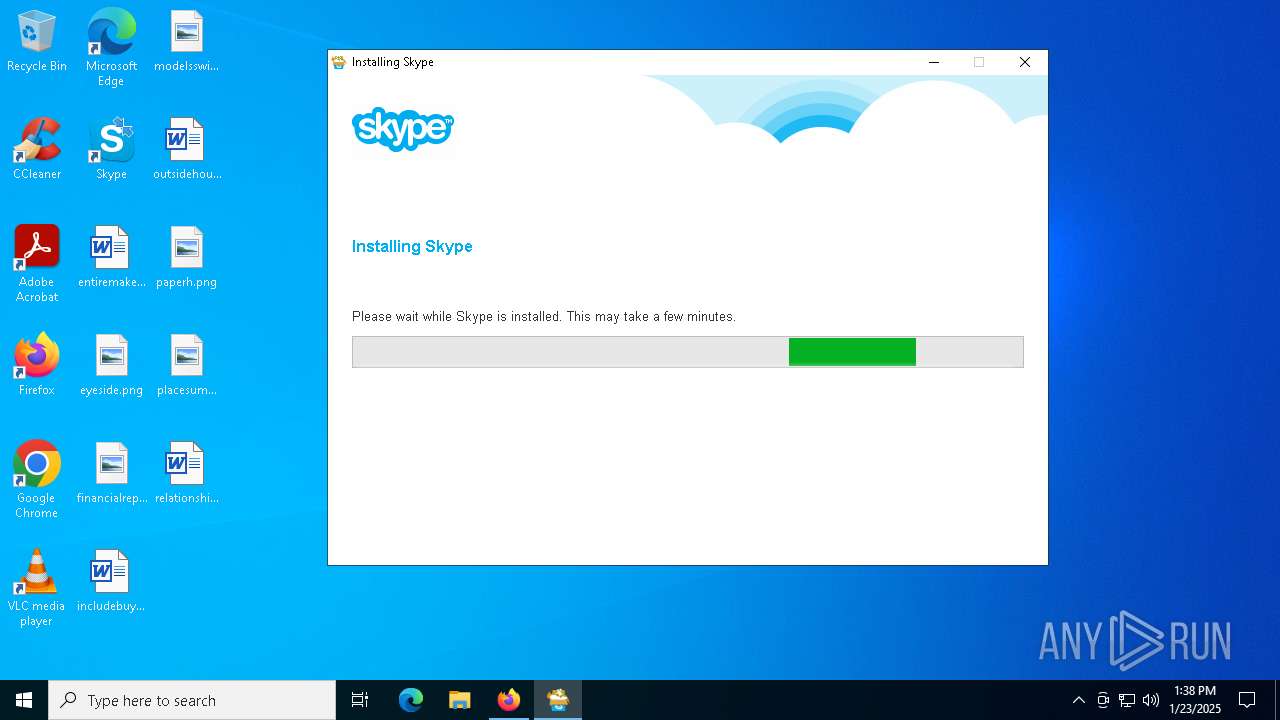
Task: Select the includebuy... Word document
Action: (111, 582)
